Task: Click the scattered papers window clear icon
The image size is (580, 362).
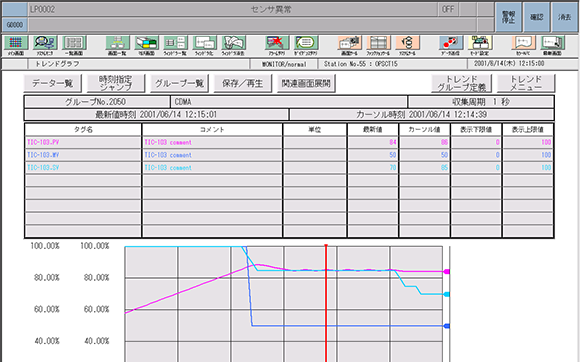Action: [x=233, y=43]
